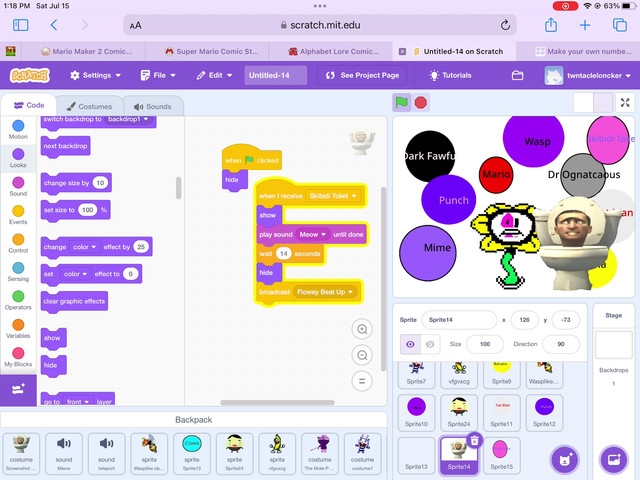Click the Untitled-14 project title field
This screenshot has width=640, height=480.
click(276, 75)
